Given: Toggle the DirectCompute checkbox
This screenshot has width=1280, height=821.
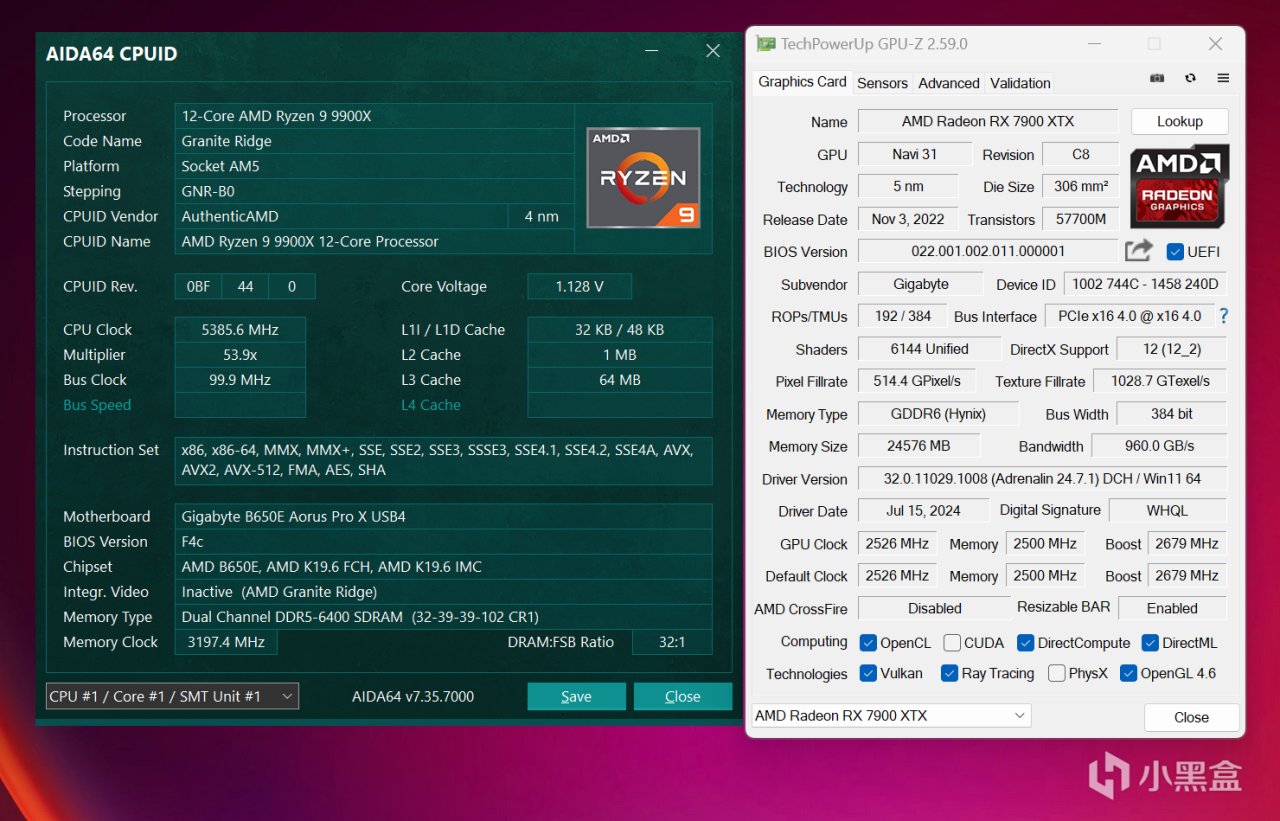Looking at the screenshot, I should (1025, 643).
